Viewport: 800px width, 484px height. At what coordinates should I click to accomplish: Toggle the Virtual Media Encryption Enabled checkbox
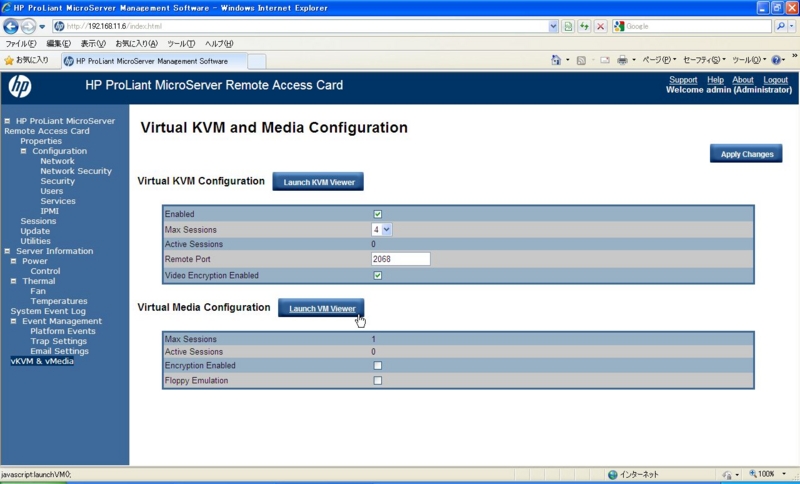coord(378,366)
